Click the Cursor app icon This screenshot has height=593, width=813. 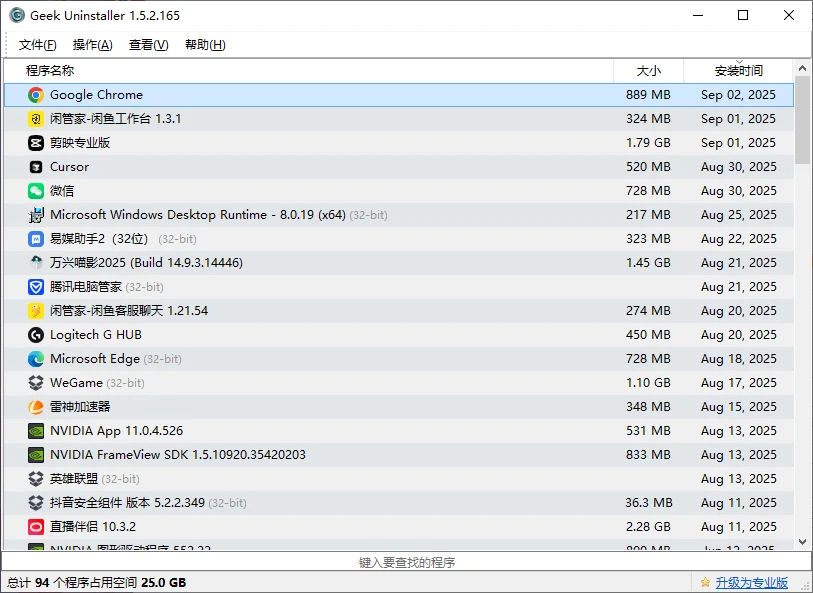[x=36, y=167]
